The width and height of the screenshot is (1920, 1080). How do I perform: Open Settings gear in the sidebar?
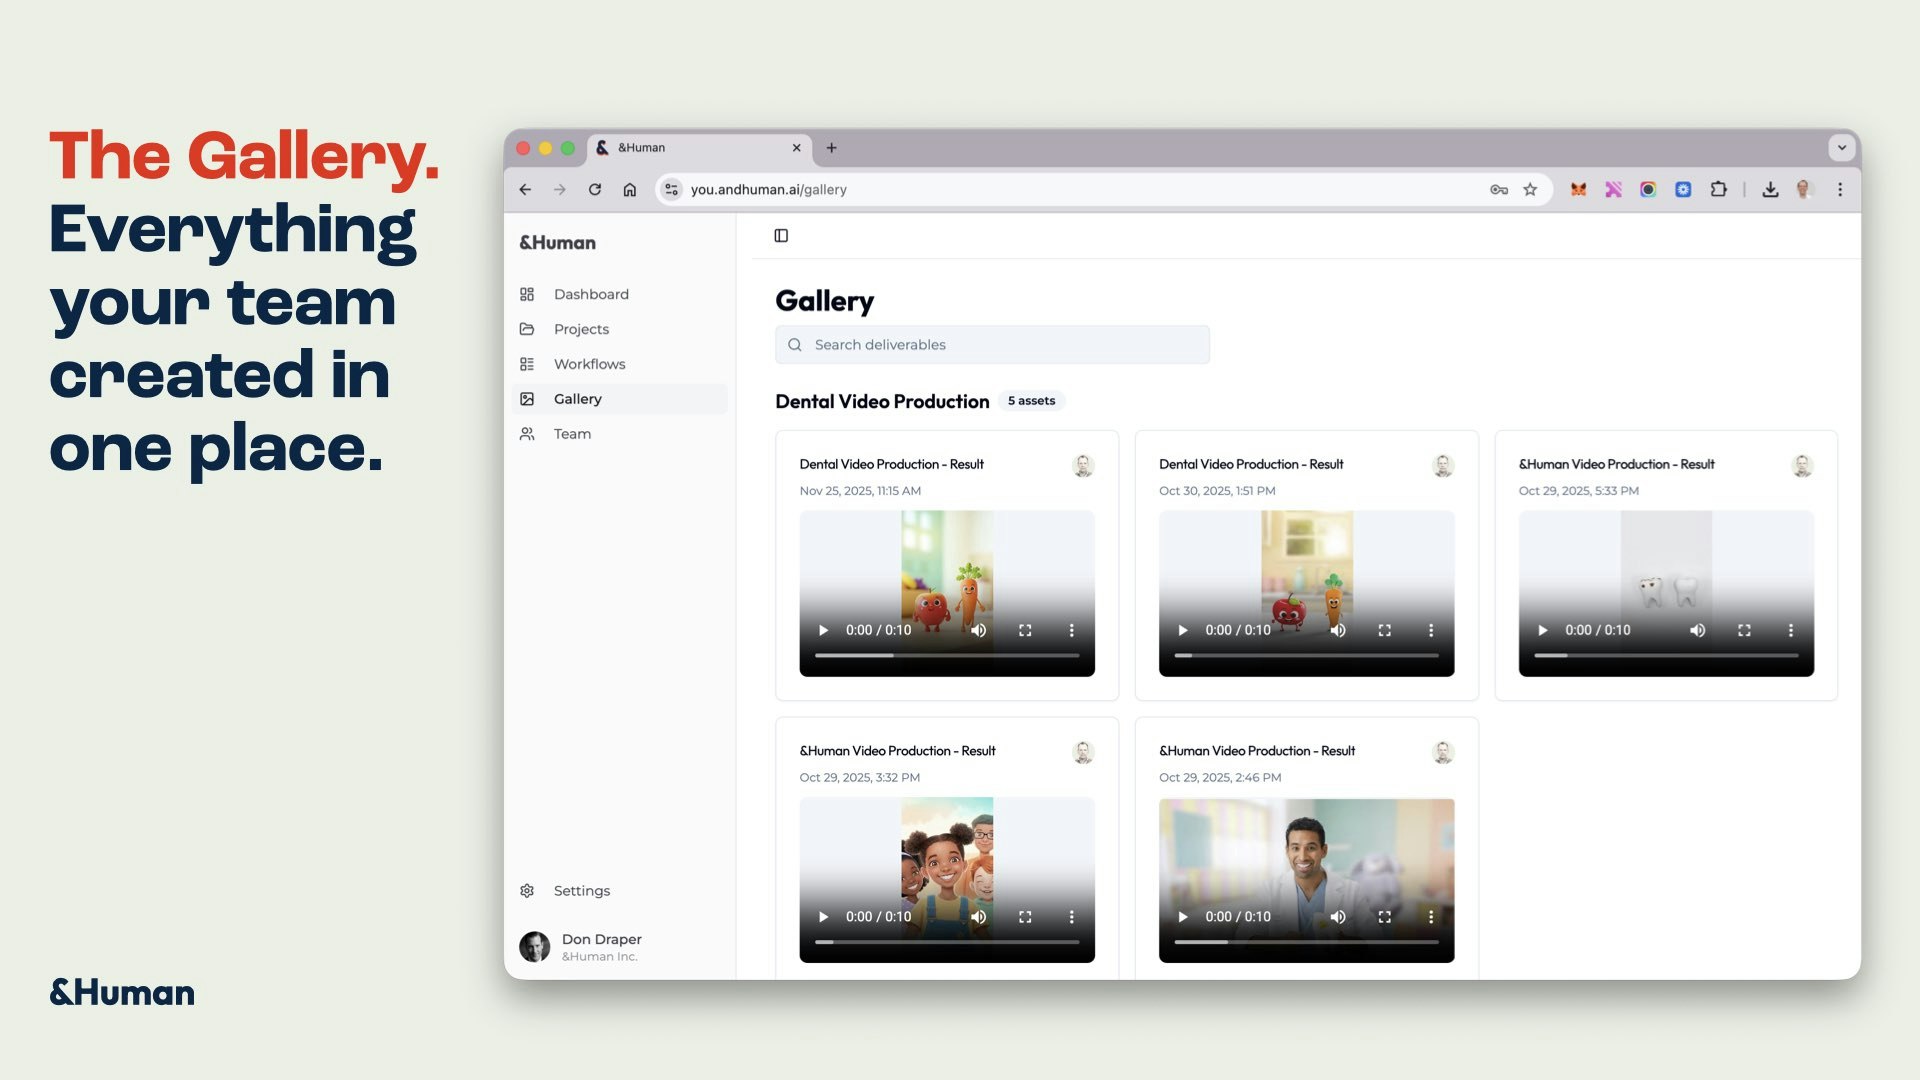pos(527,891)
